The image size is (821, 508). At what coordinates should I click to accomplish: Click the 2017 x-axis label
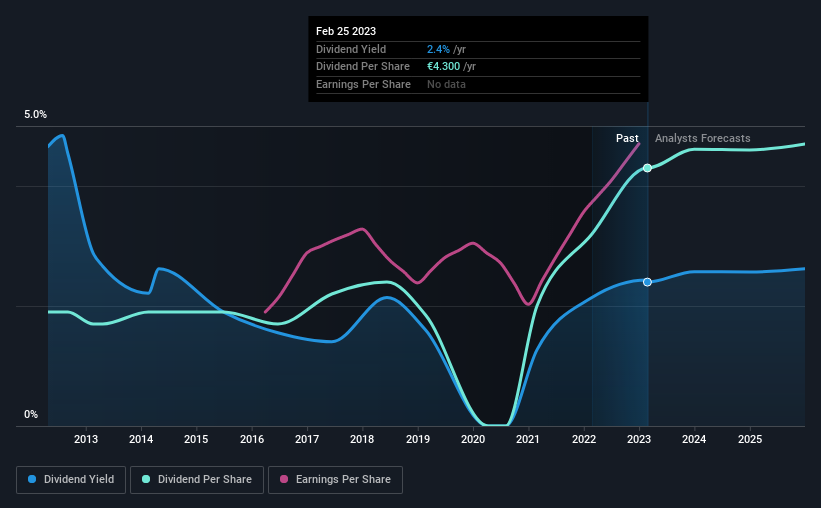pos(307,439)
